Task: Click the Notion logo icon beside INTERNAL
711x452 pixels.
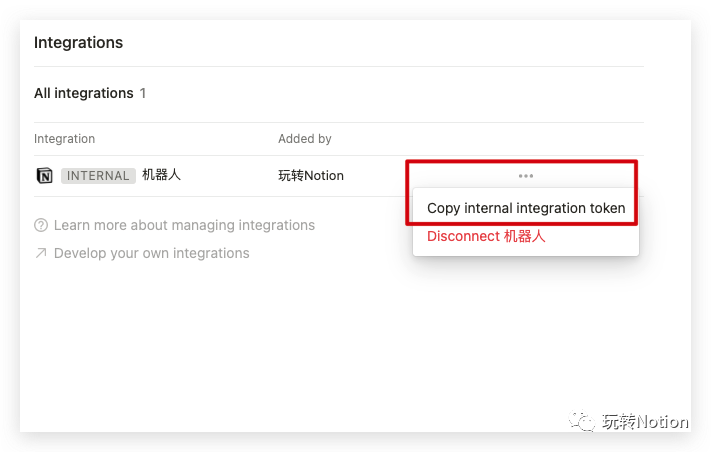Action: click(x=44, y=176)
